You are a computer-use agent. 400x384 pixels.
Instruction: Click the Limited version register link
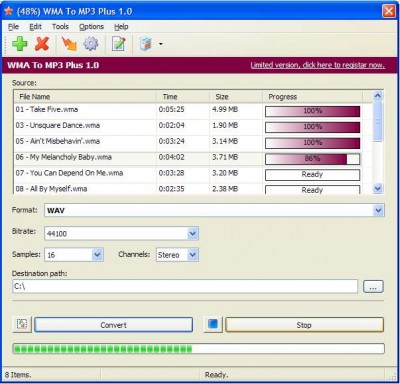(x=317, y=65)
